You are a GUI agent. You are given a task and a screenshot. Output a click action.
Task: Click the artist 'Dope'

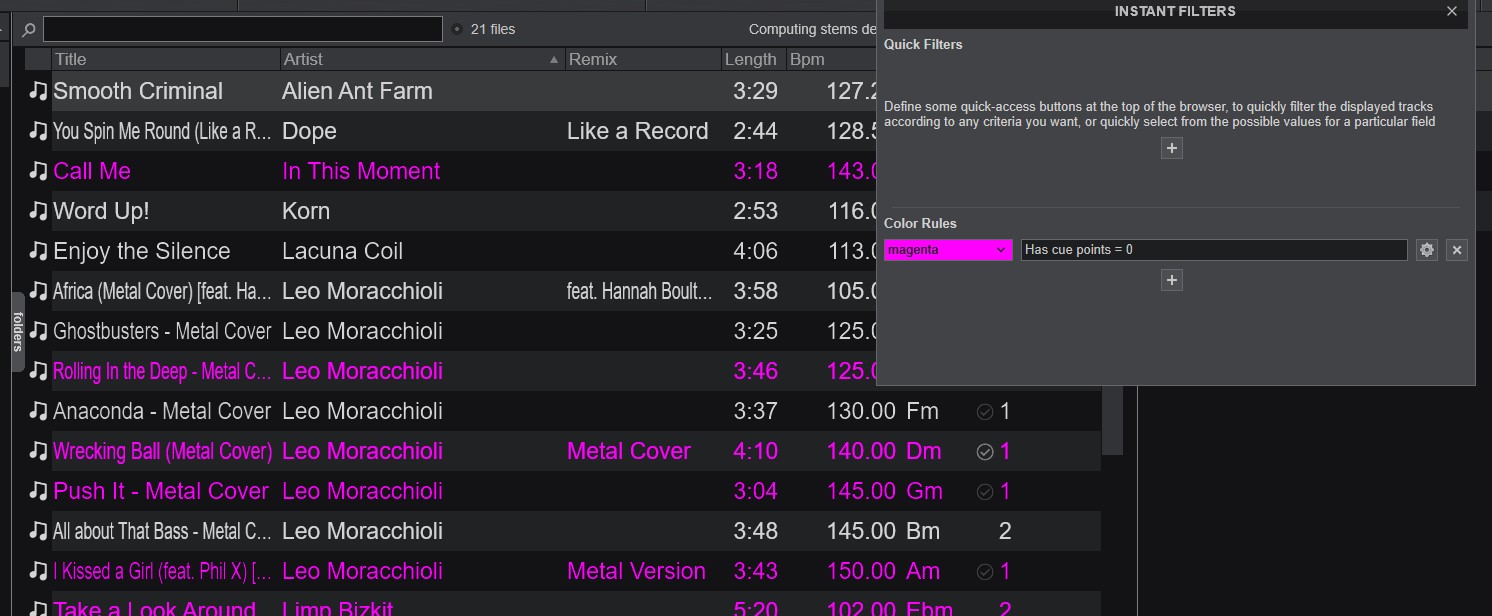(x=309, y=131)
